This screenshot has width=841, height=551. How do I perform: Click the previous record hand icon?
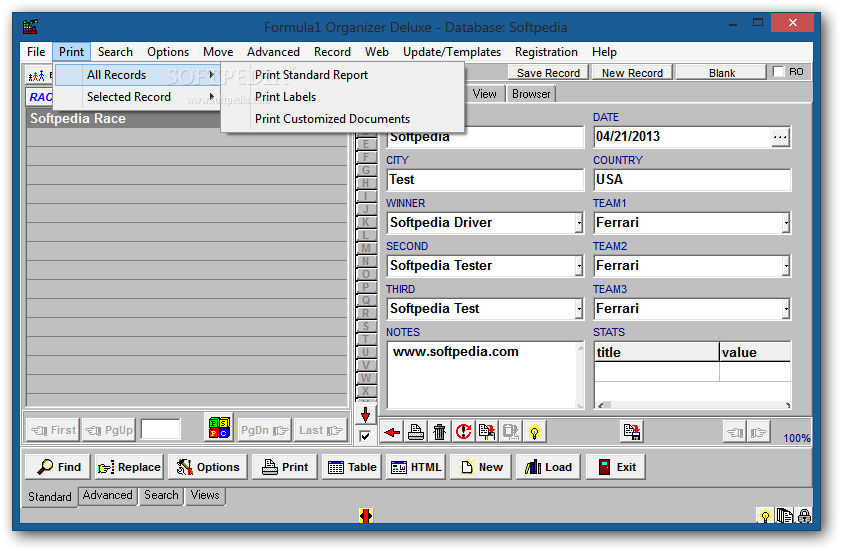[x=735, y=432]
